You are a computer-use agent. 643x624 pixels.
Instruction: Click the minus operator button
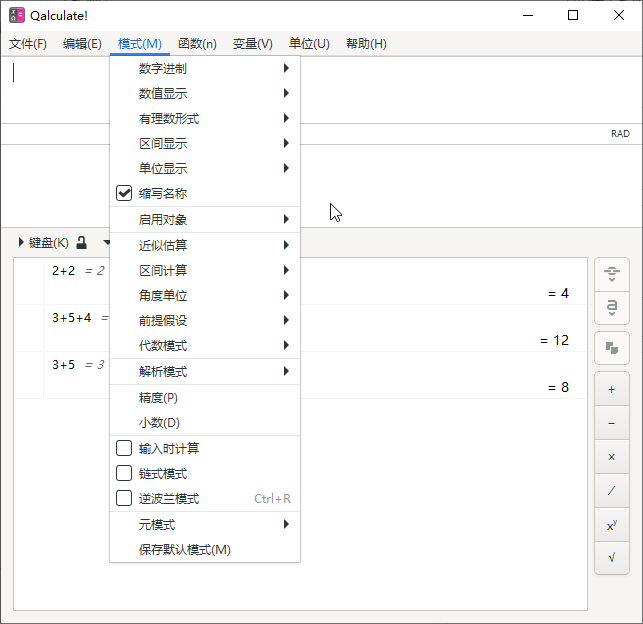pyautogui.click(x=611, y=423)
